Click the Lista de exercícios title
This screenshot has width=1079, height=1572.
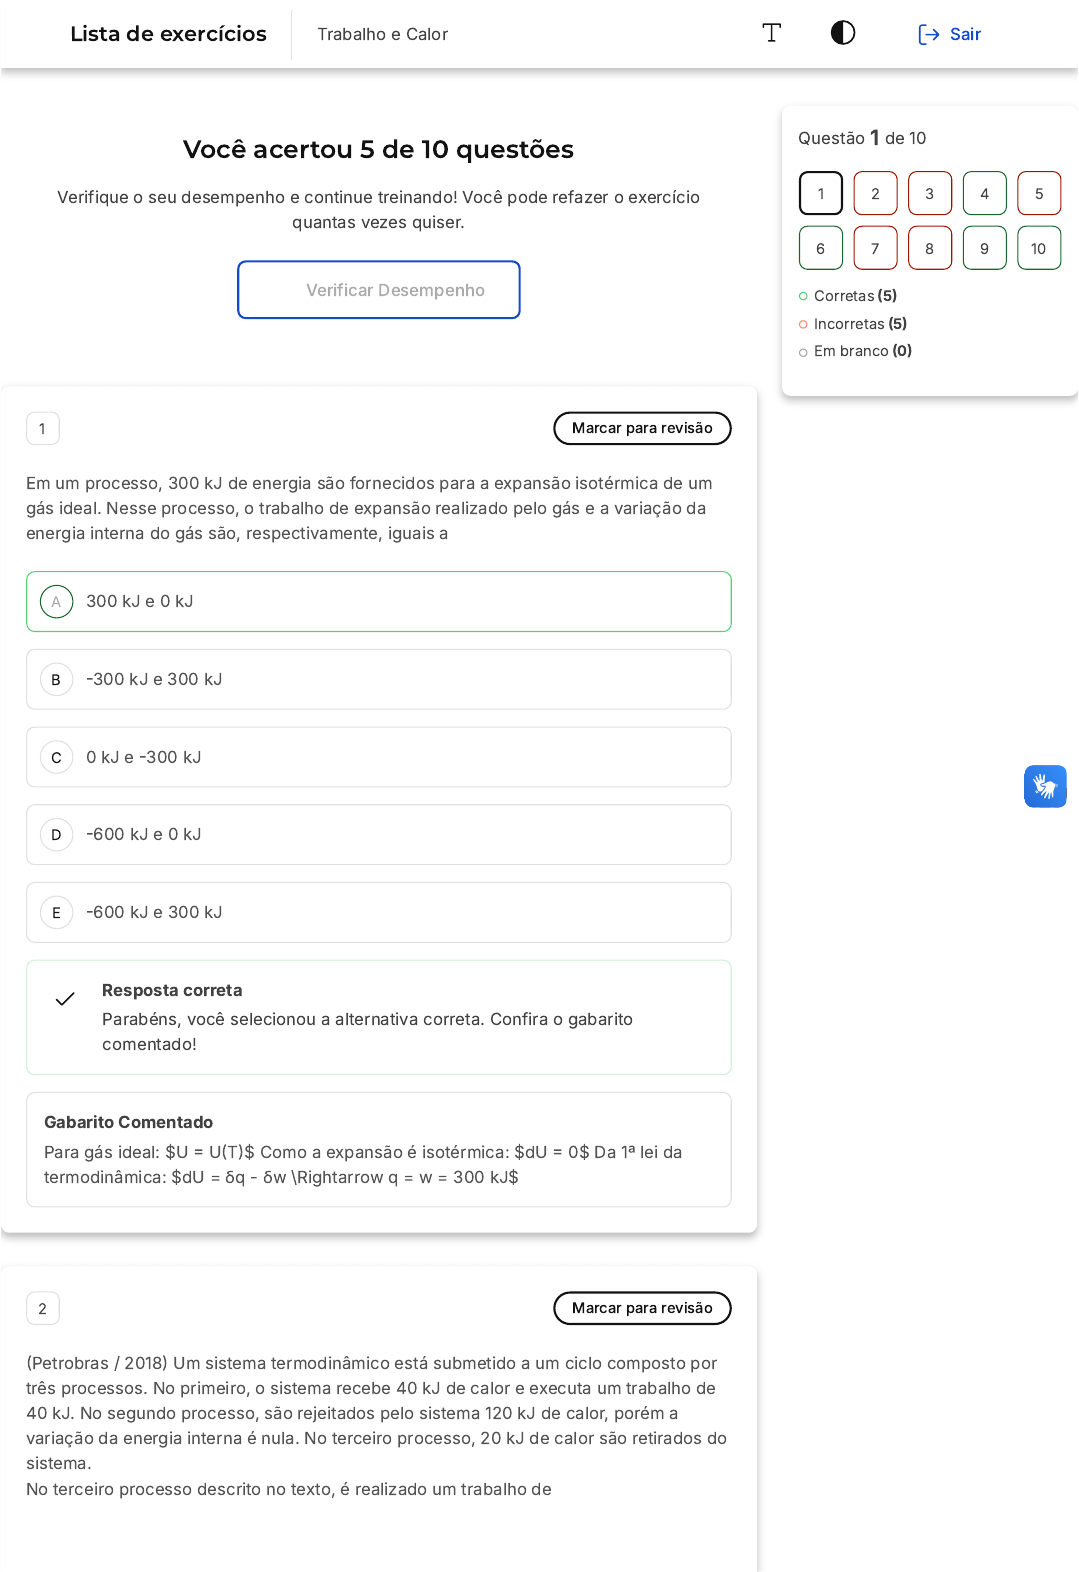168,34
